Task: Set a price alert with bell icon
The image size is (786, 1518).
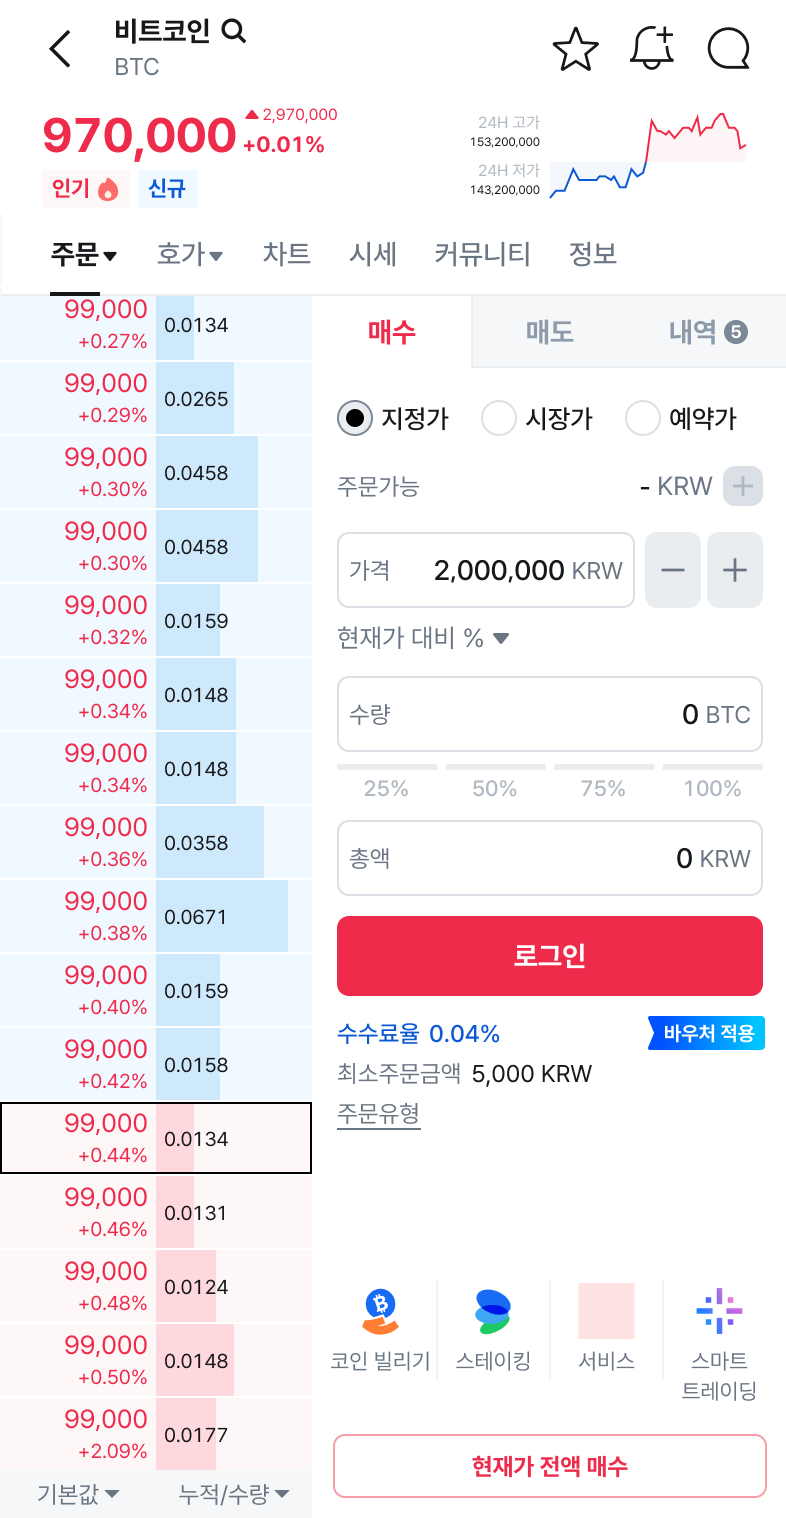Action: (x=652, y=48)
